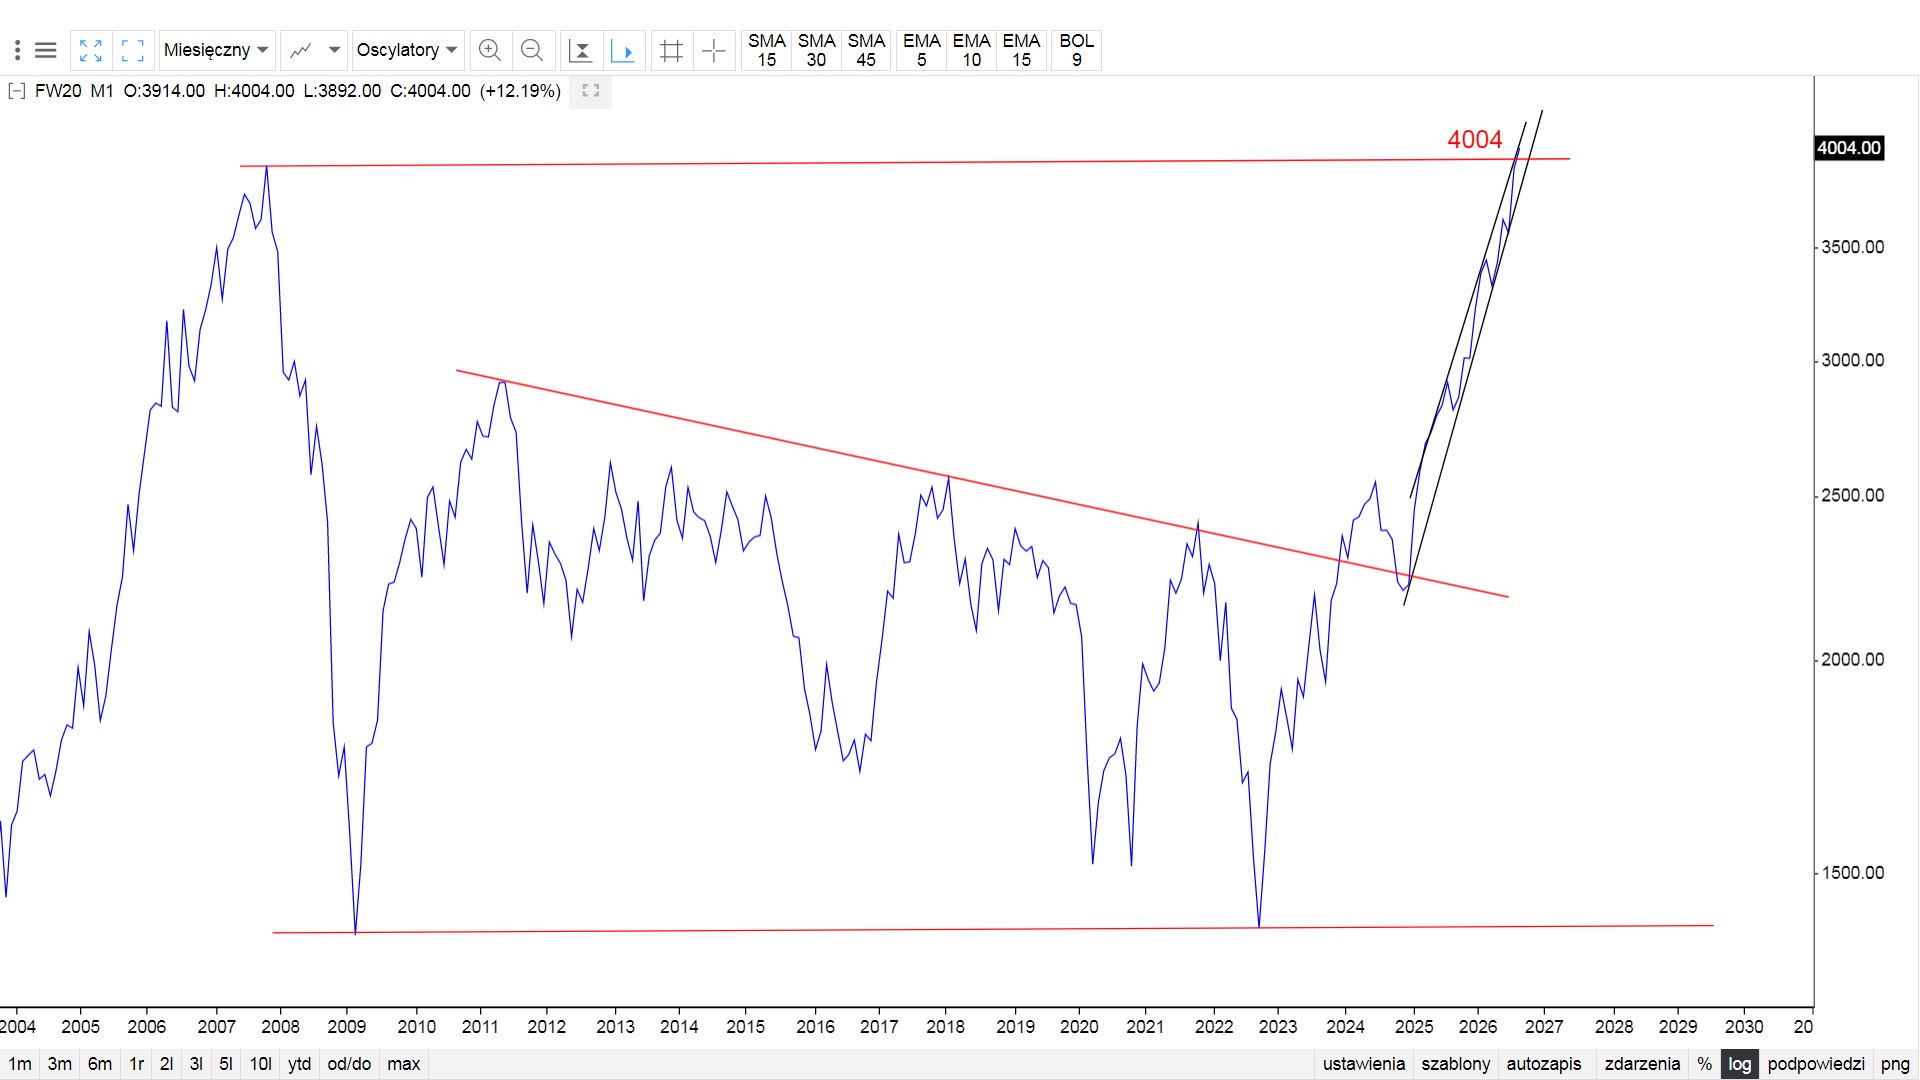The height and width of the screenshot is (1080, 1920).
Task: Collapse the FW20 legend with [-]
Action: (16, 91)
